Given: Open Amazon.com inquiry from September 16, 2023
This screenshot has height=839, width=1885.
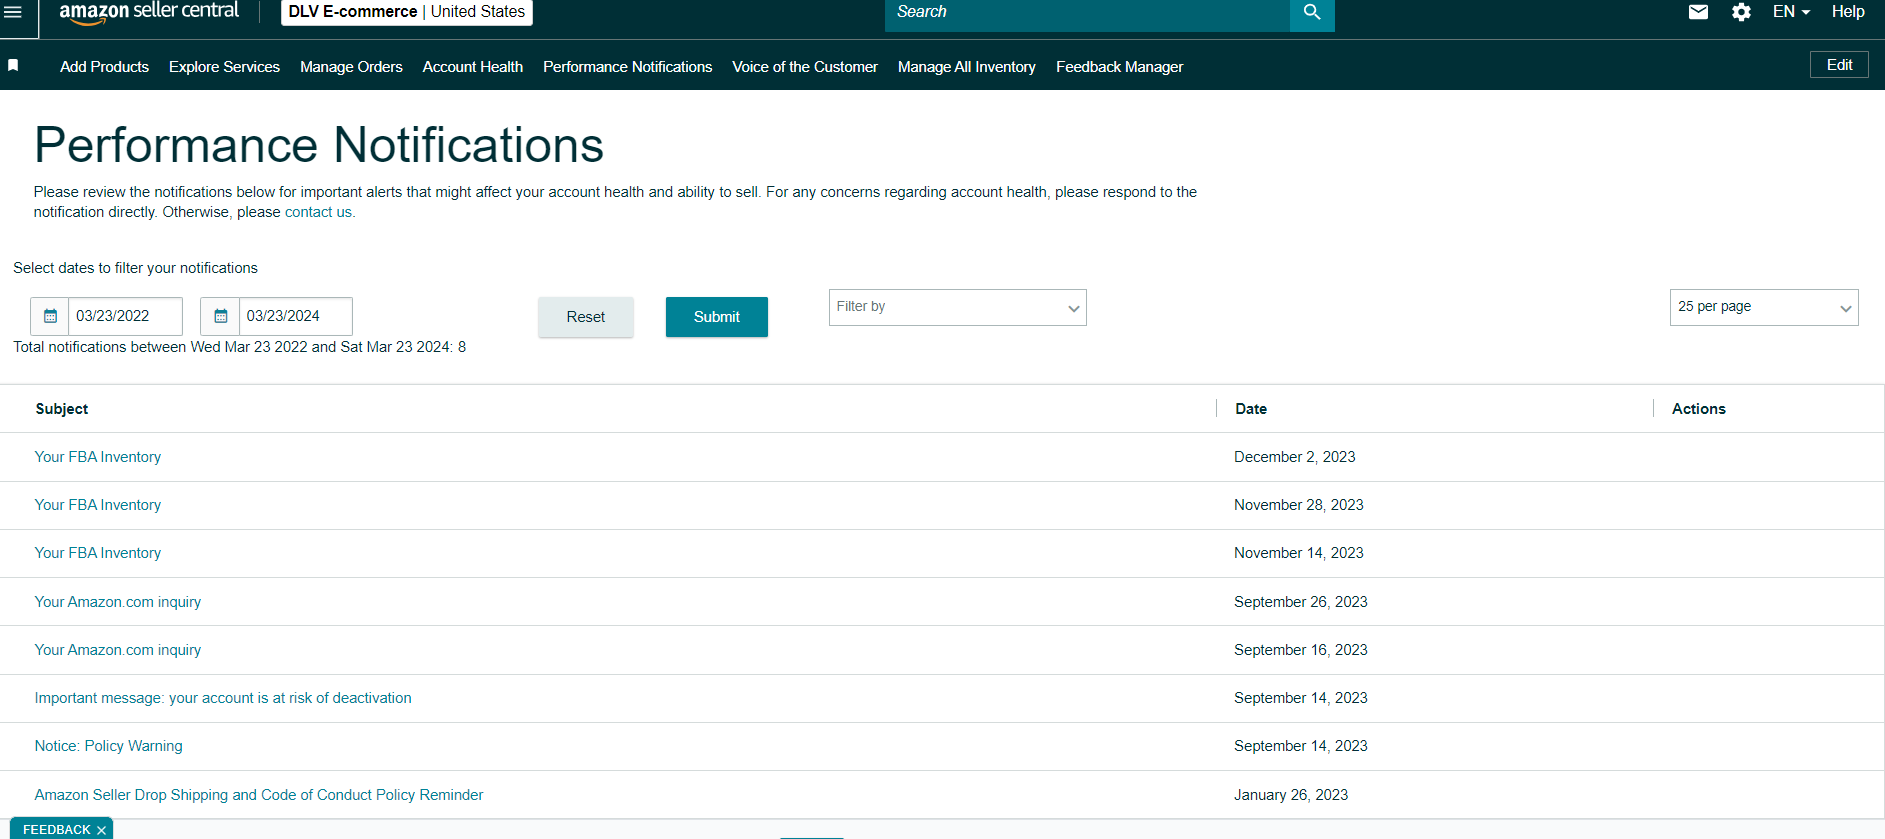Looking at the screenshot, I should (x=118, y=650).
